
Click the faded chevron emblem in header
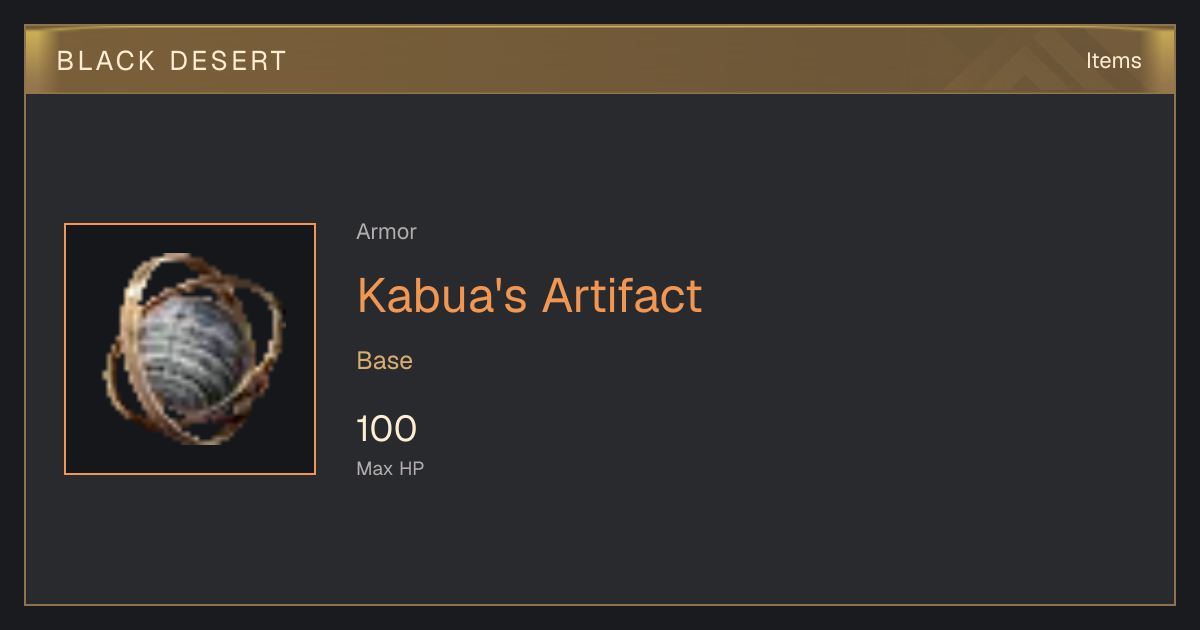1030,60
